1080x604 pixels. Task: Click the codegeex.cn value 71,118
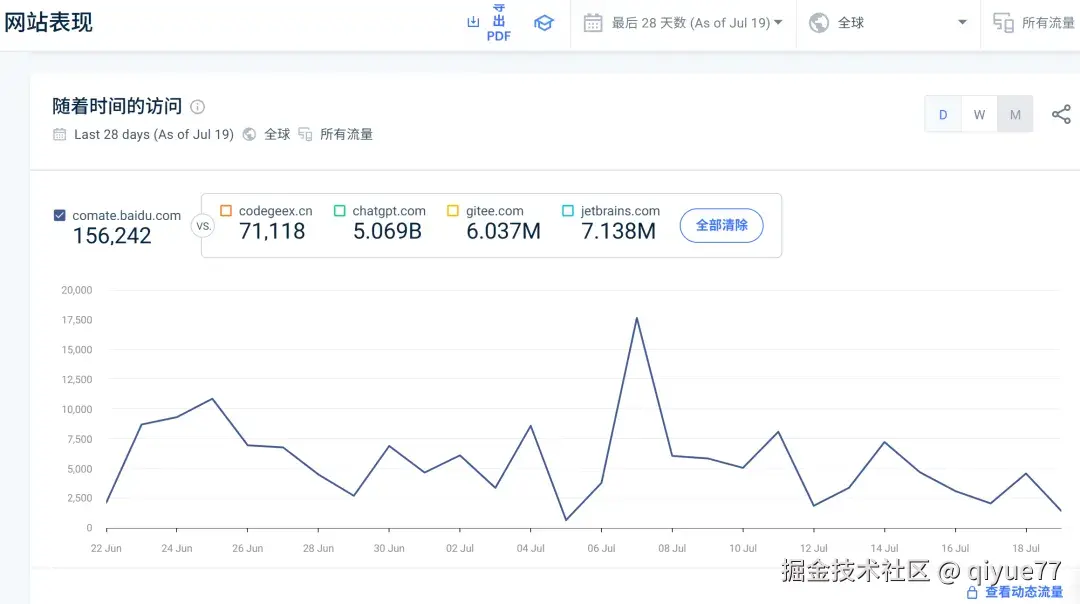click(x=272, y=231)
